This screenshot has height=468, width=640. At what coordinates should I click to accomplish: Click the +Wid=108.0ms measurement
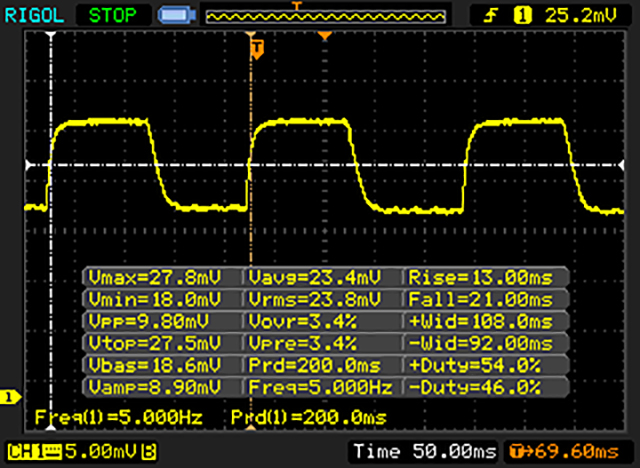tap(480, 322)
